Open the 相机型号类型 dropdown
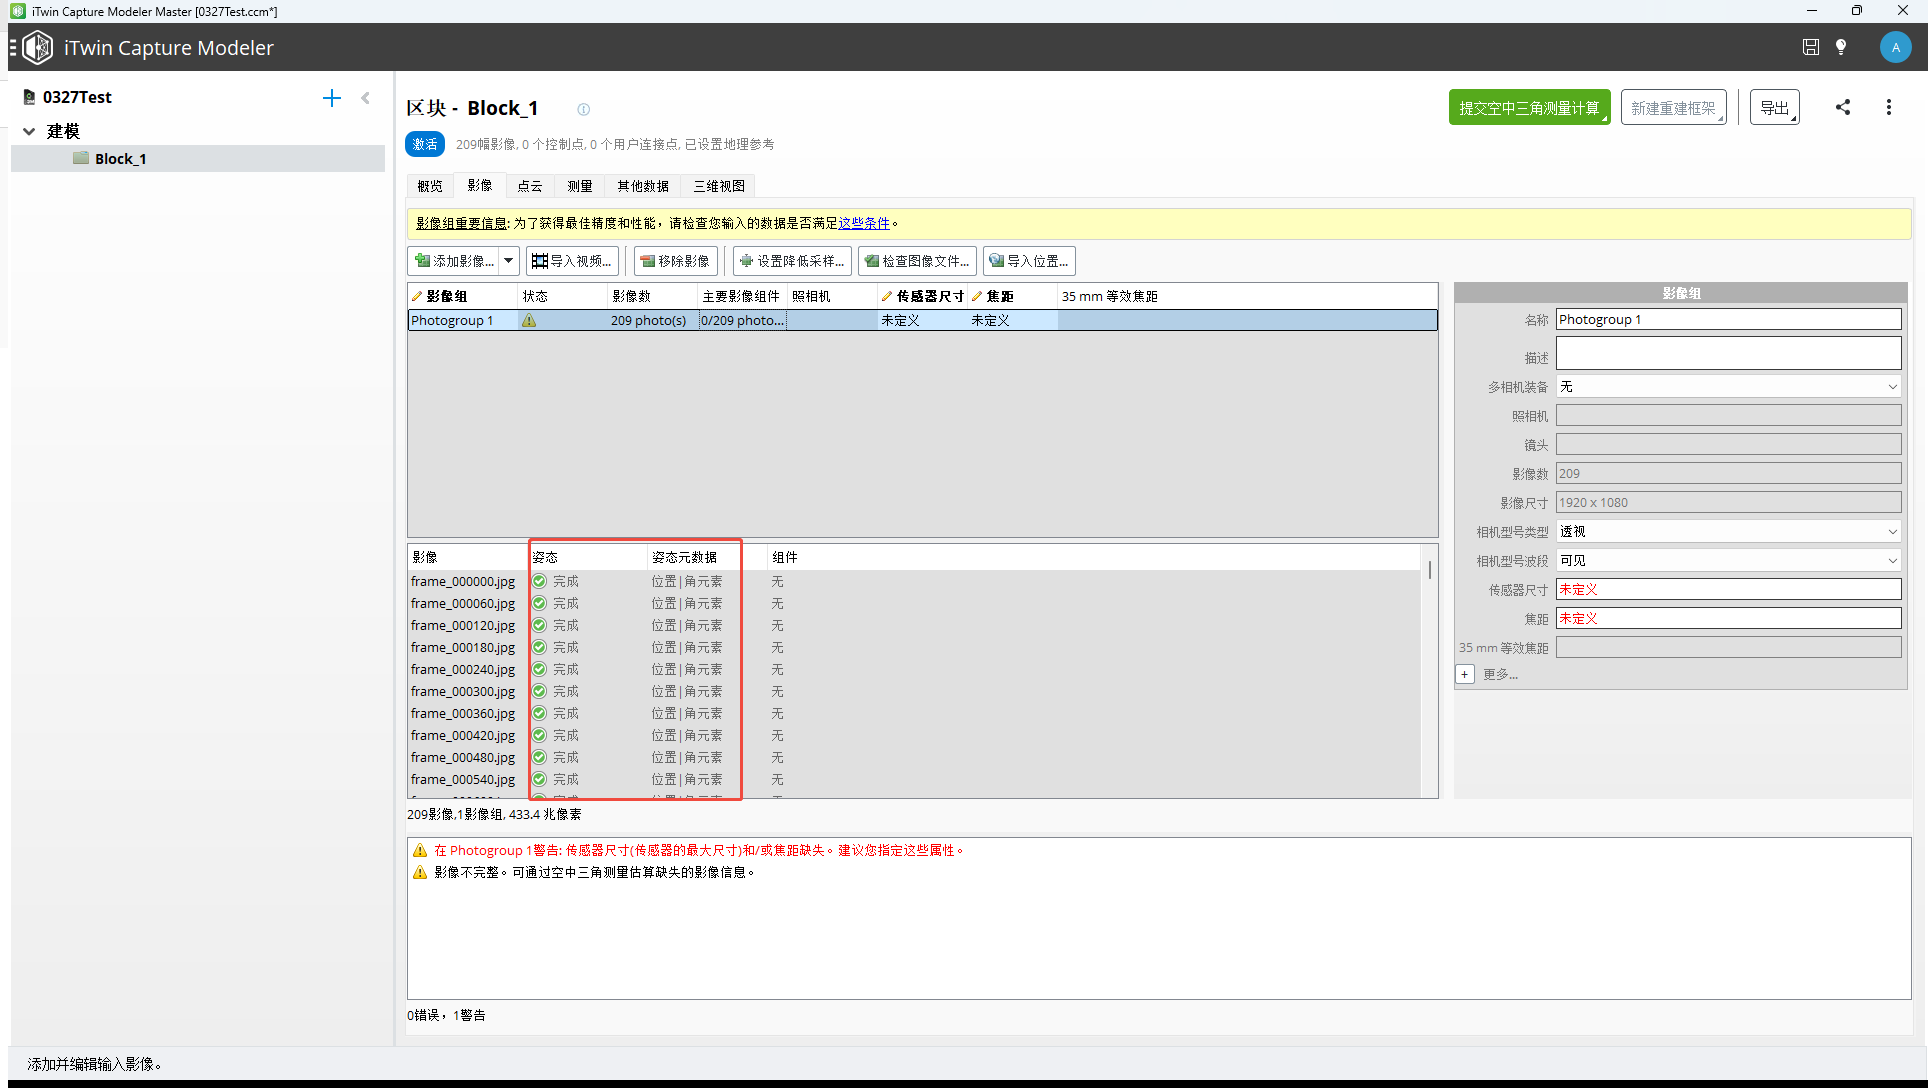 click(x=1728, y=532)
